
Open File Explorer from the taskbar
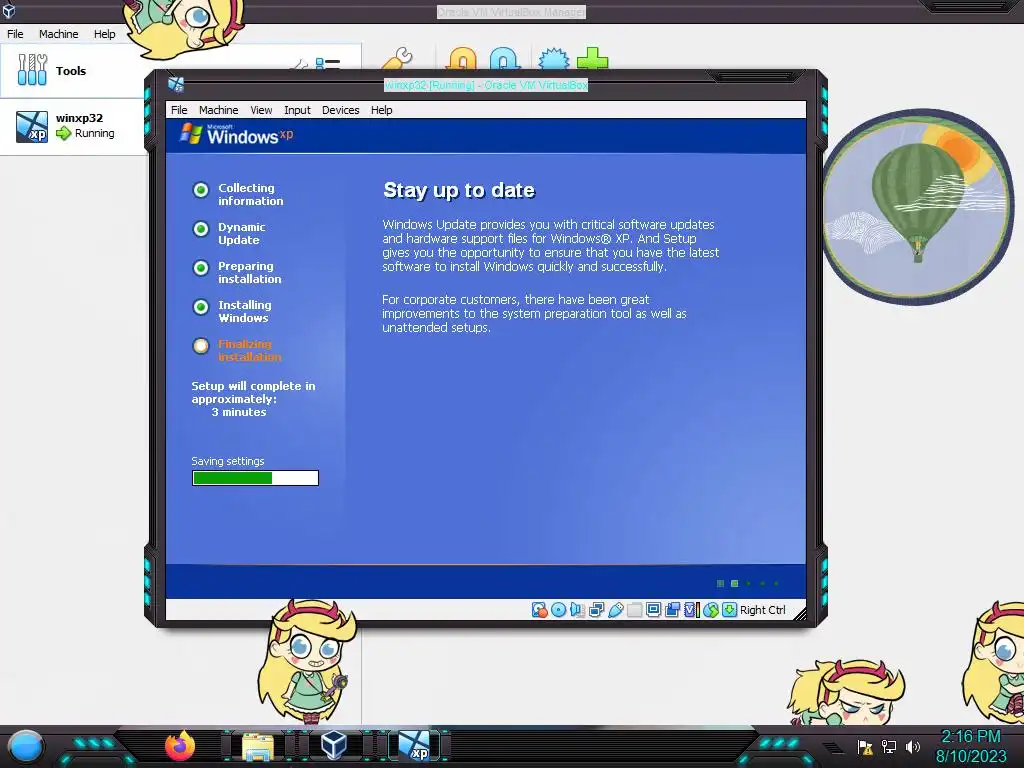[258, 746]
